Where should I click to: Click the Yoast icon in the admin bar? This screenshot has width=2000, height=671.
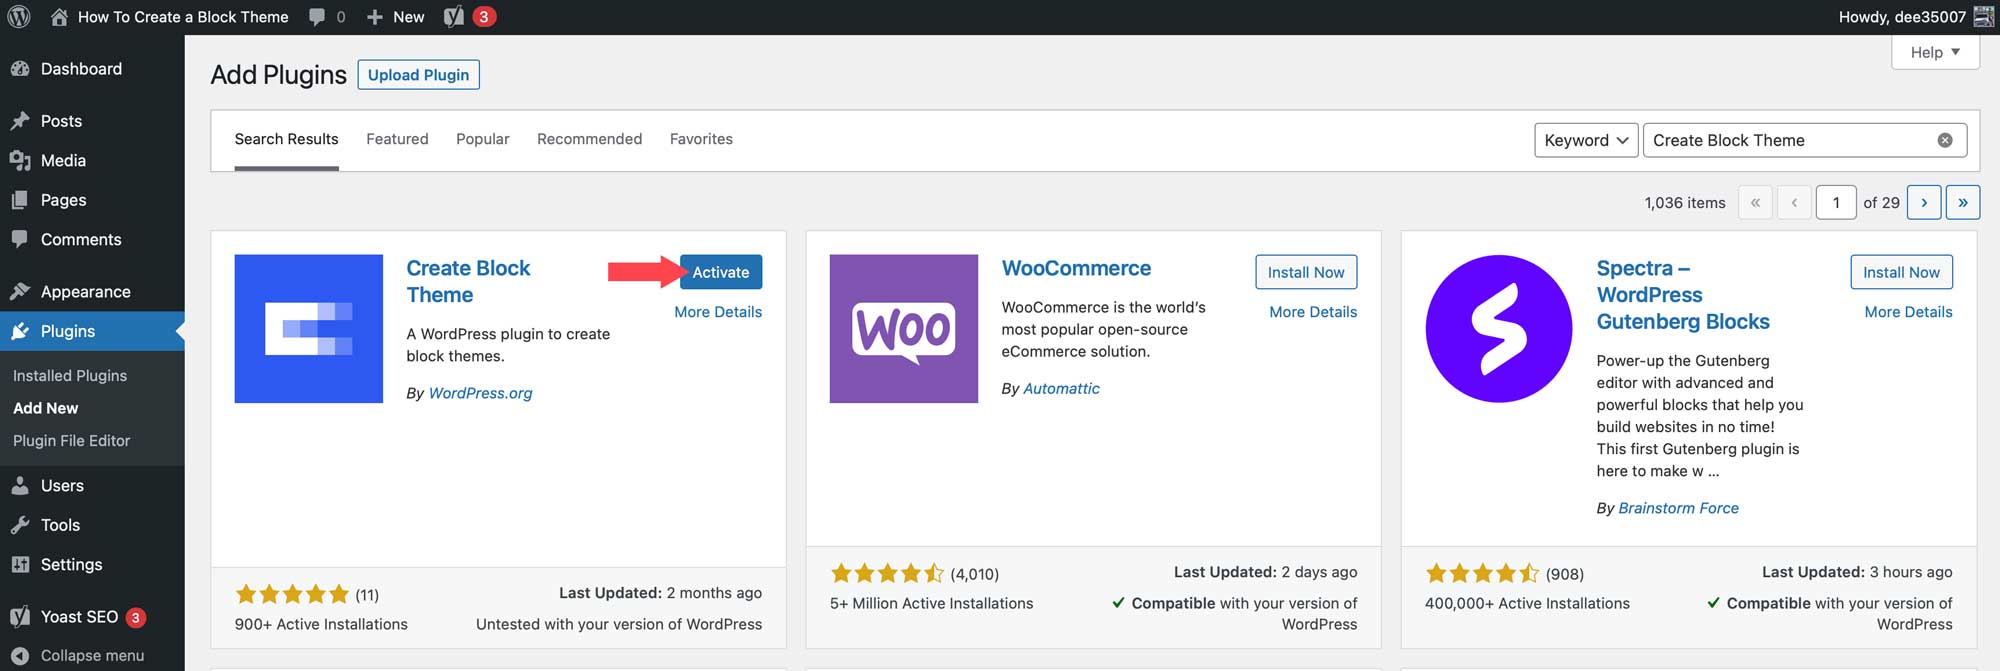pyautogui.click(x=454, y=17)
